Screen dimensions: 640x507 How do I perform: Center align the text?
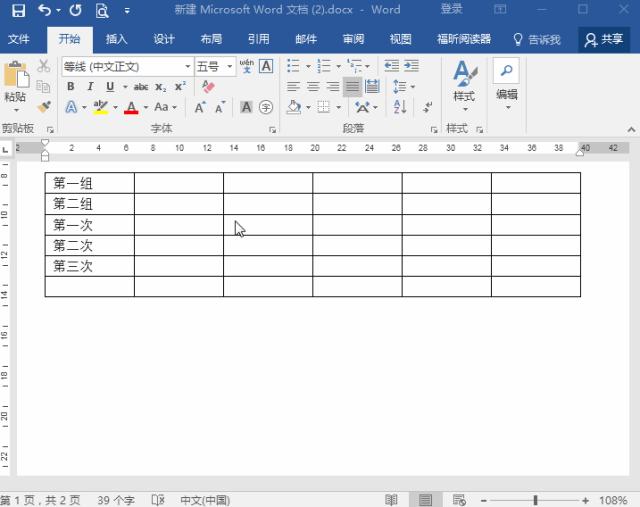click(313, 87)
